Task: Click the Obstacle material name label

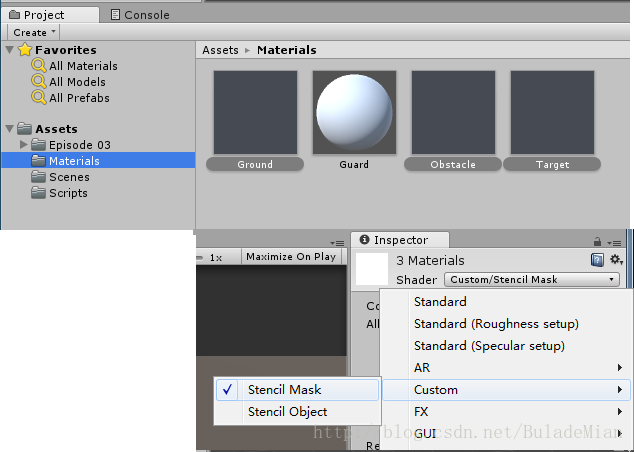Action: coord(453,165)
